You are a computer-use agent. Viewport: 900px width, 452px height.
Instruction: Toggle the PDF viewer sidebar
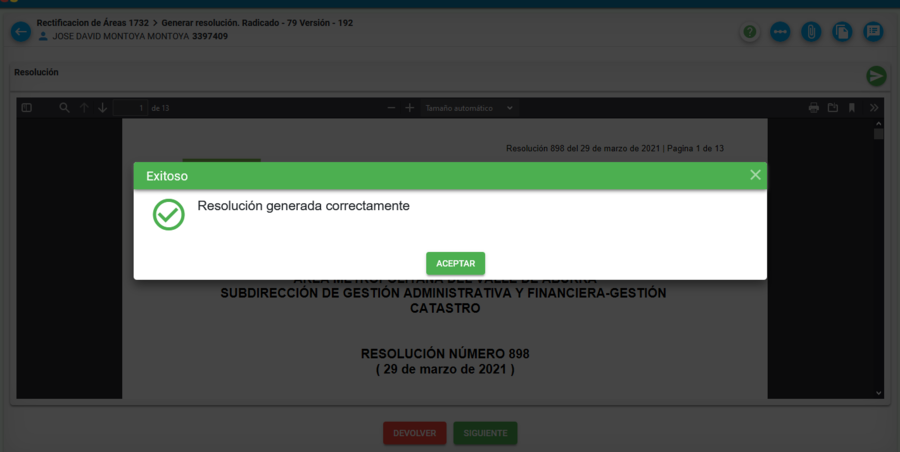(27, 108)
